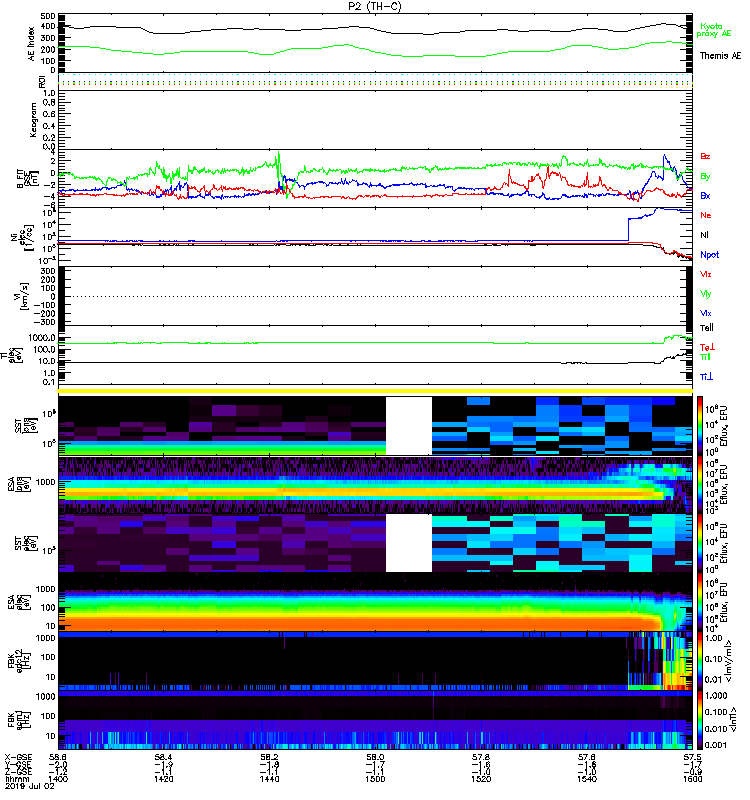Click the Keogram axis label
This screenshot has width=750, height=800.
click(33, 119)
